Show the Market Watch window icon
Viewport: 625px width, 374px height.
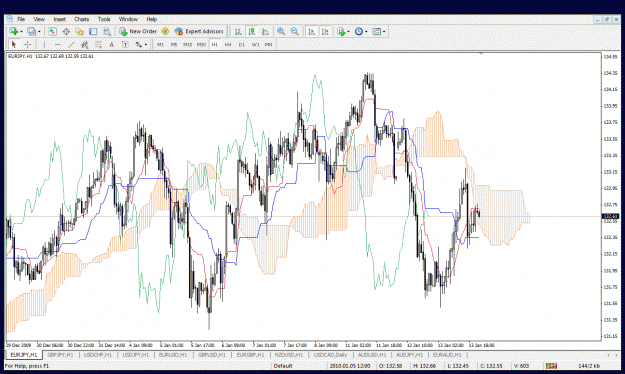point(52,31)
